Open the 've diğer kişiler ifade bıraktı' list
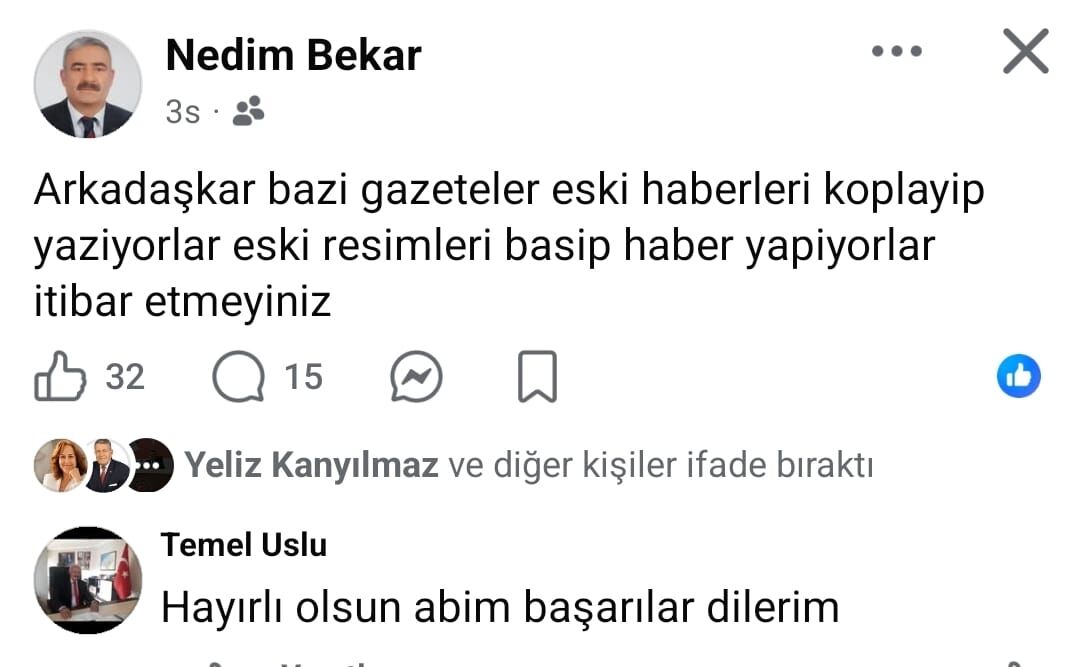 (661, 465)
